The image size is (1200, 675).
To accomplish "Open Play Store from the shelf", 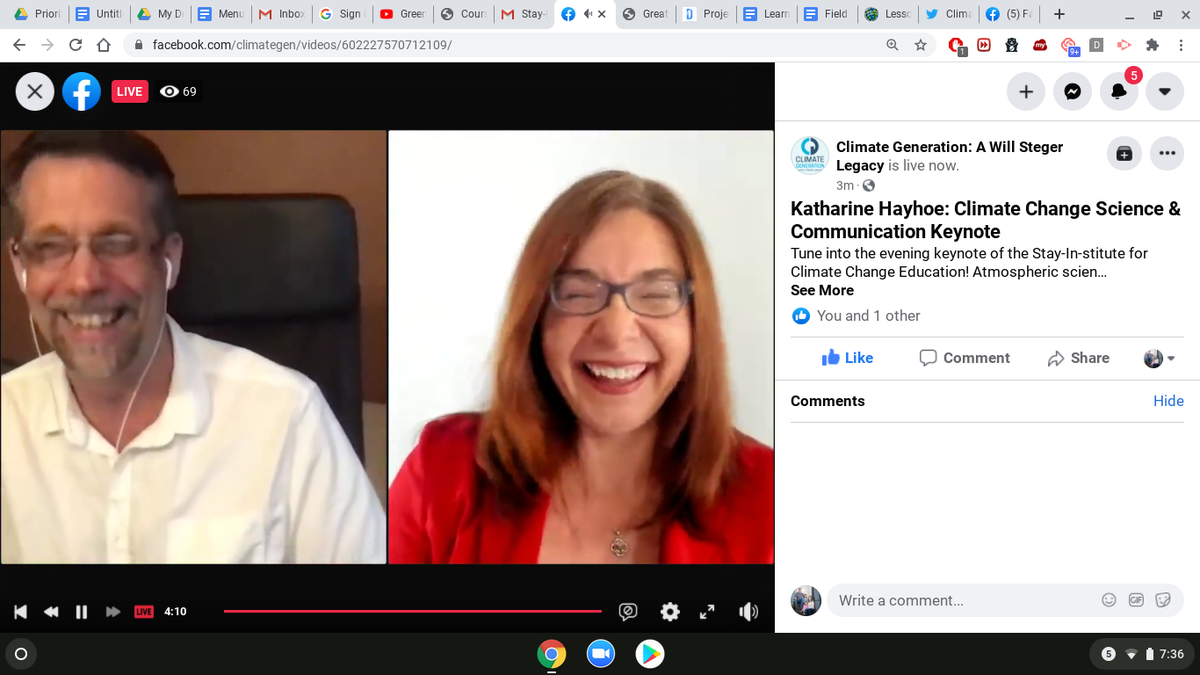I will point(650,654).
